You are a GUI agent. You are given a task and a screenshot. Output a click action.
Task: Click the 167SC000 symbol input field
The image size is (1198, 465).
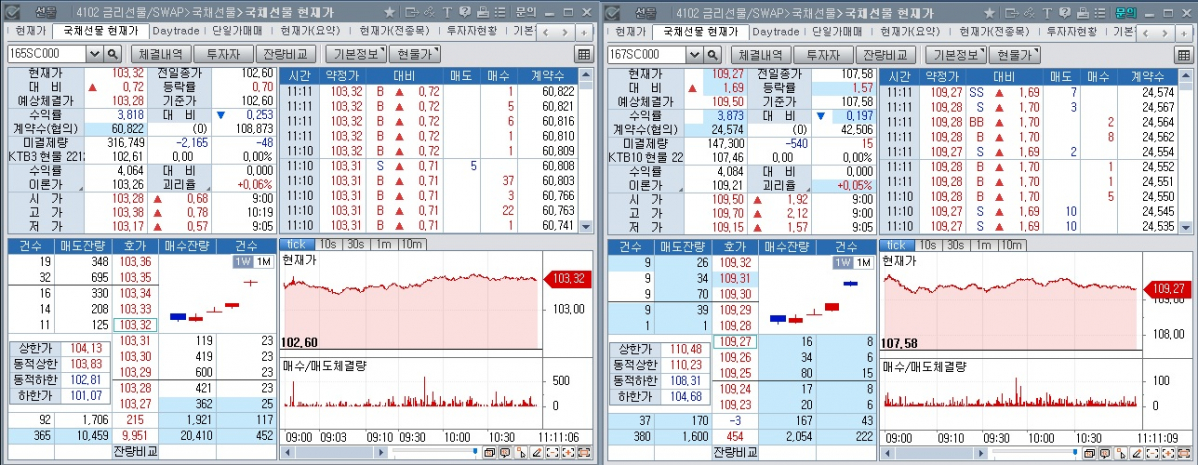point(647,54)
